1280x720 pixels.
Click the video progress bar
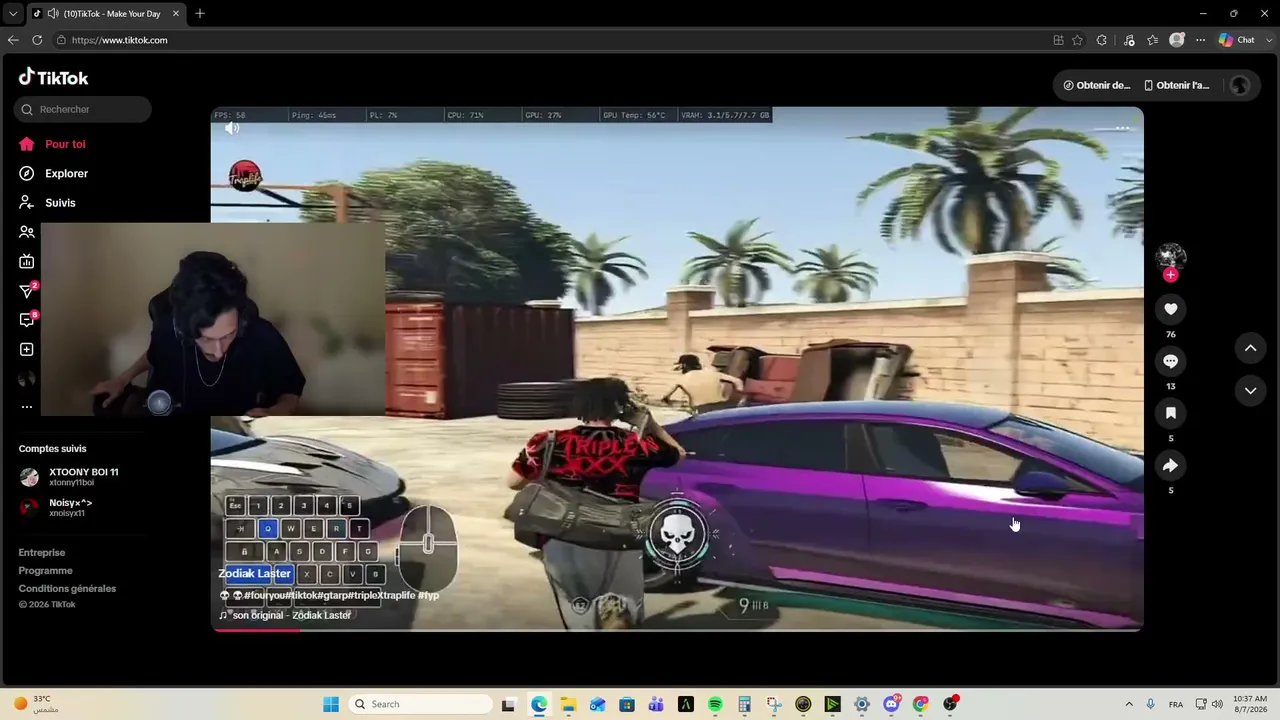pos(677,629)
